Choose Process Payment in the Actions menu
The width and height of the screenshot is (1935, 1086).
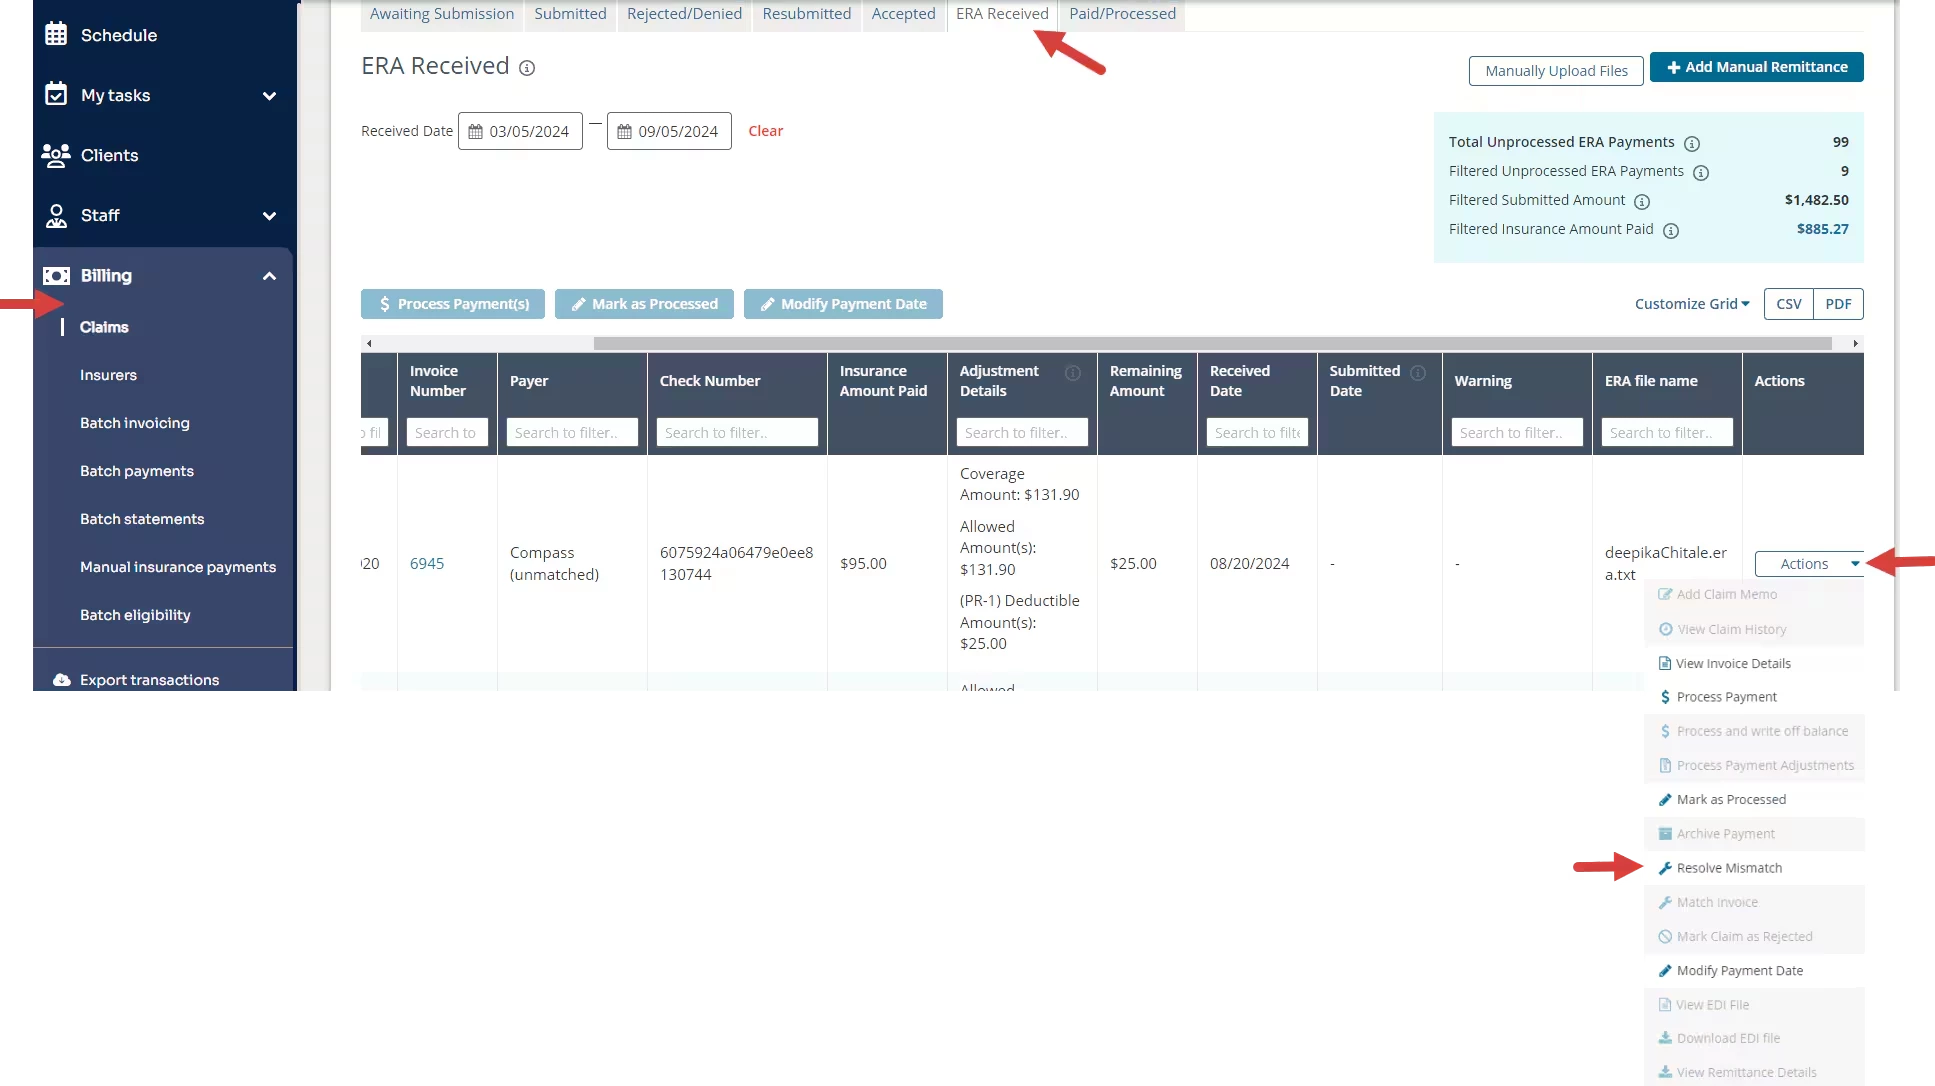click(1726, 697)
